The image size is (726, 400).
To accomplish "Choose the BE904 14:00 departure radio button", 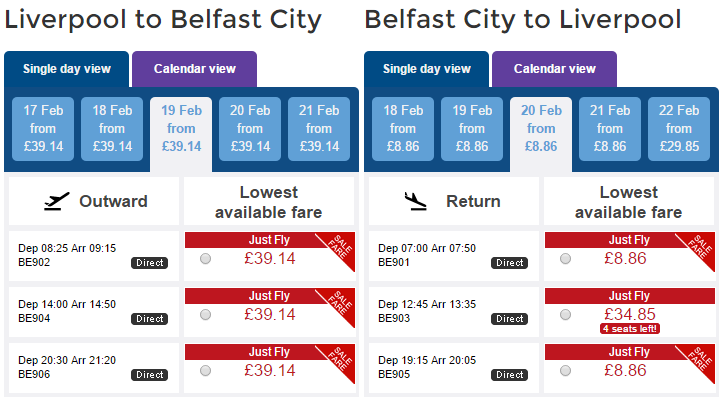I will pyautogui.click(x=206, y=315).
